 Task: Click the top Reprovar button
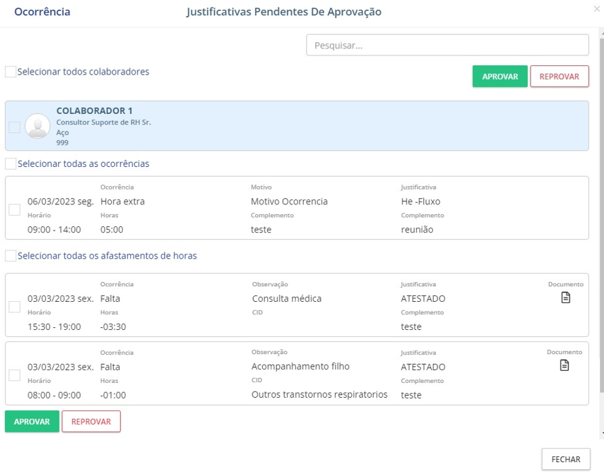coord(559,77)
